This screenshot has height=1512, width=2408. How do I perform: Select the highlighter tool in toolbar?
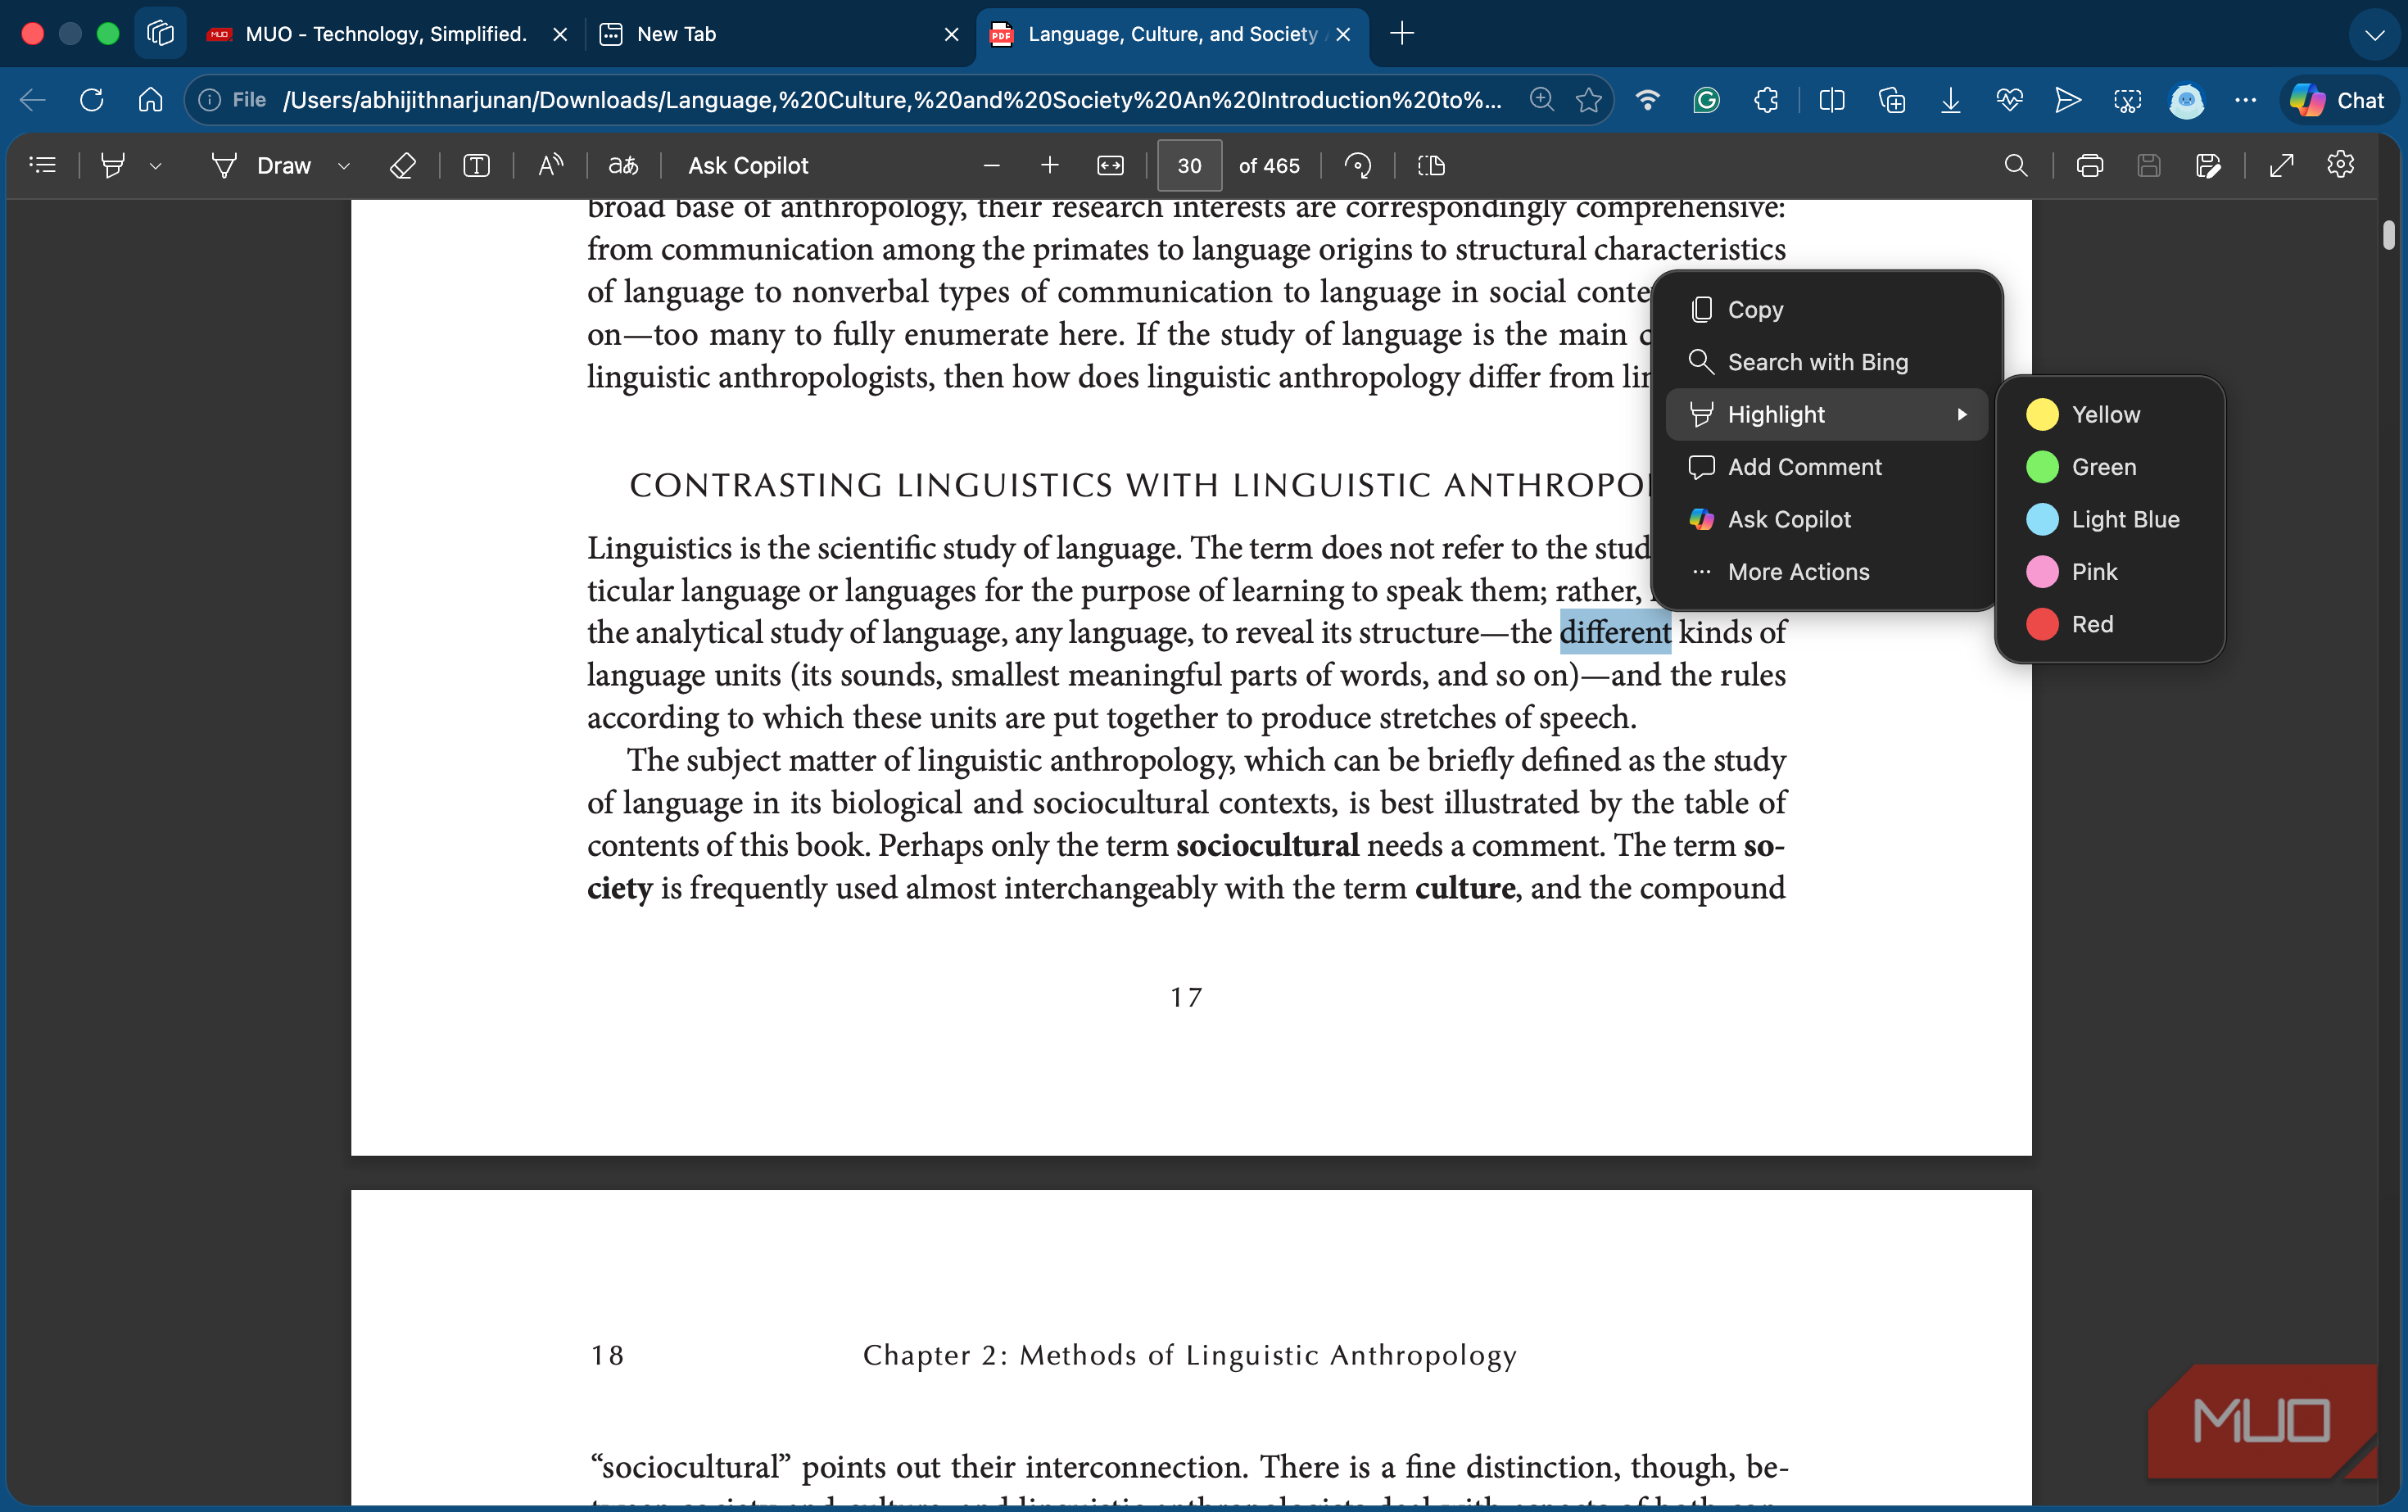tap(113, 165)
